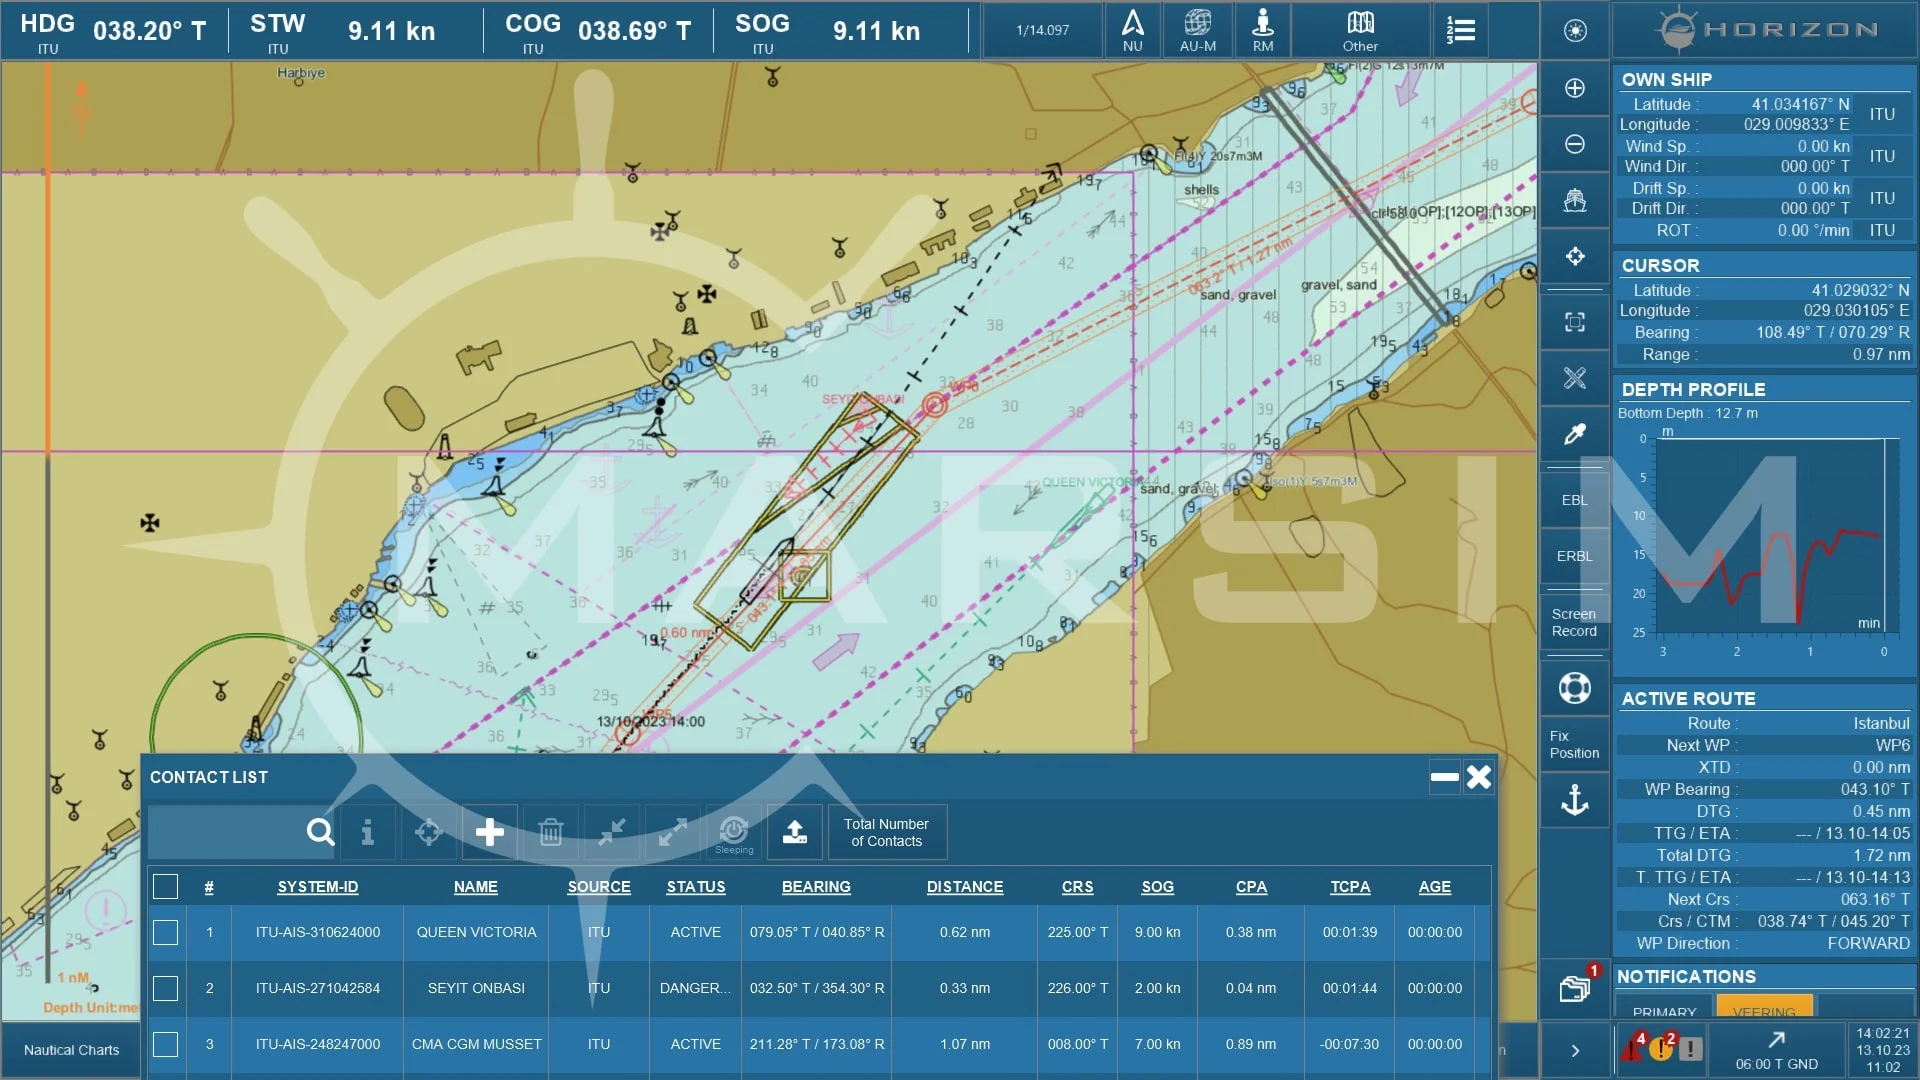
Task: Click the lifebuoy man-overboard icon
Action: [1575, 688]
